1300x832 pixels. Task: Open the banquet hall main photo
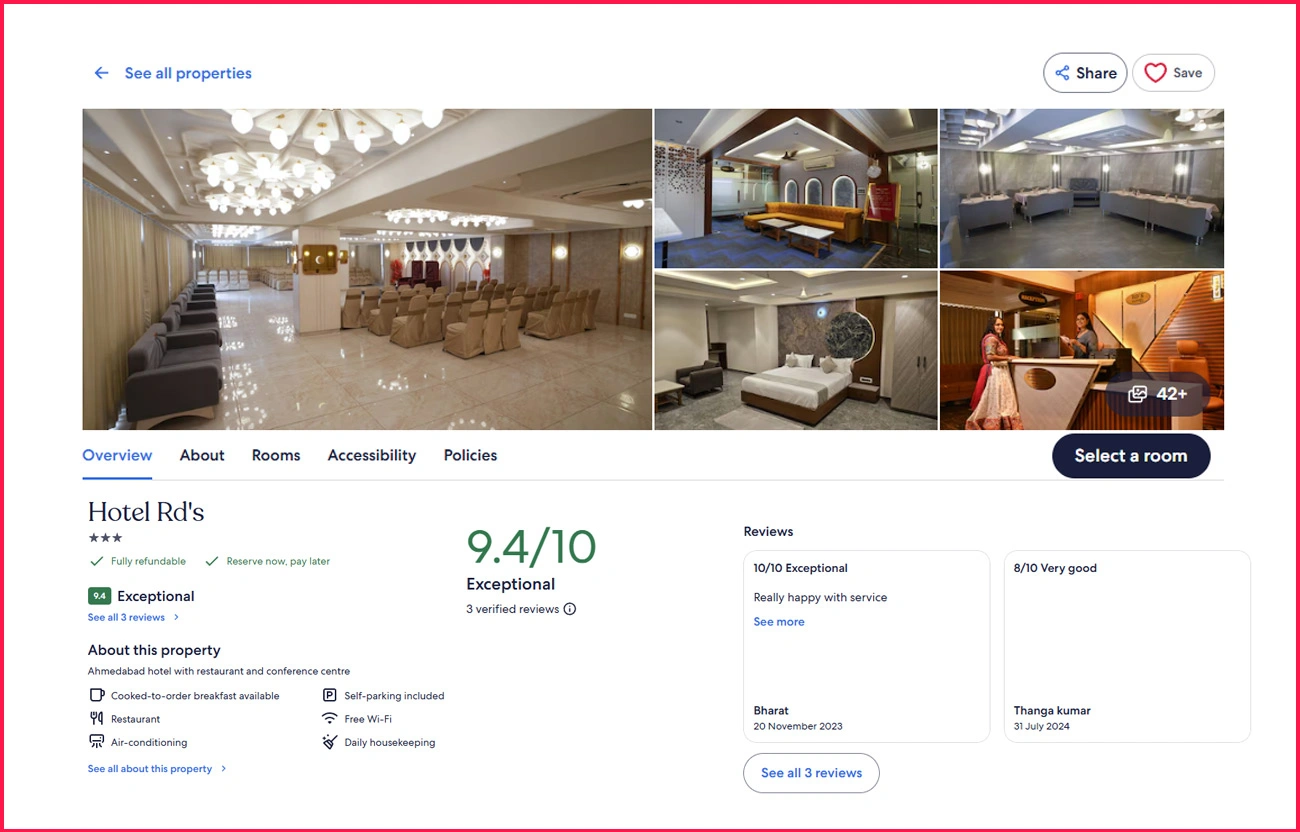(367, 269)
